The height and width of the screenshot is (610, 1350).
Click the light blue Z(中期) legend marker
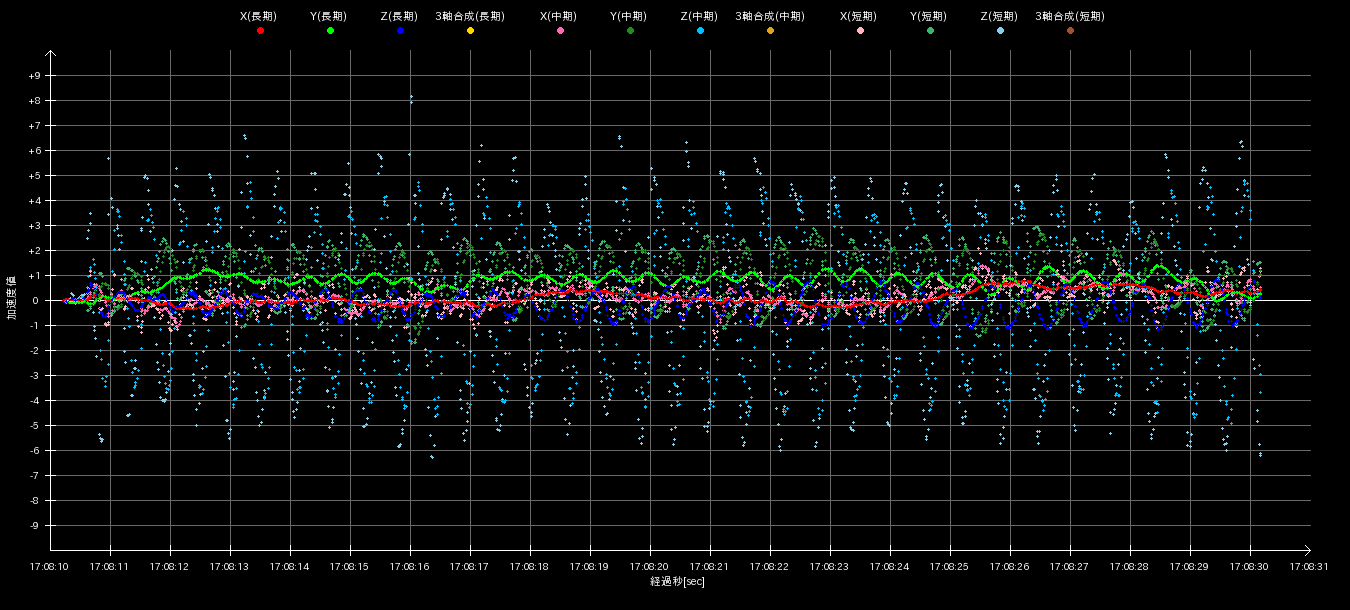coord(700,31)
